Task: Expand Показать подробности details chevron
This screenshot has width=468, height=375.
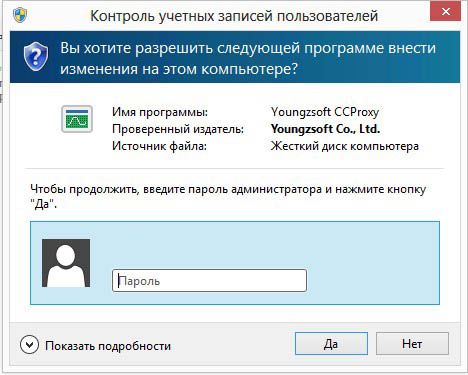Action: (29, 345)
